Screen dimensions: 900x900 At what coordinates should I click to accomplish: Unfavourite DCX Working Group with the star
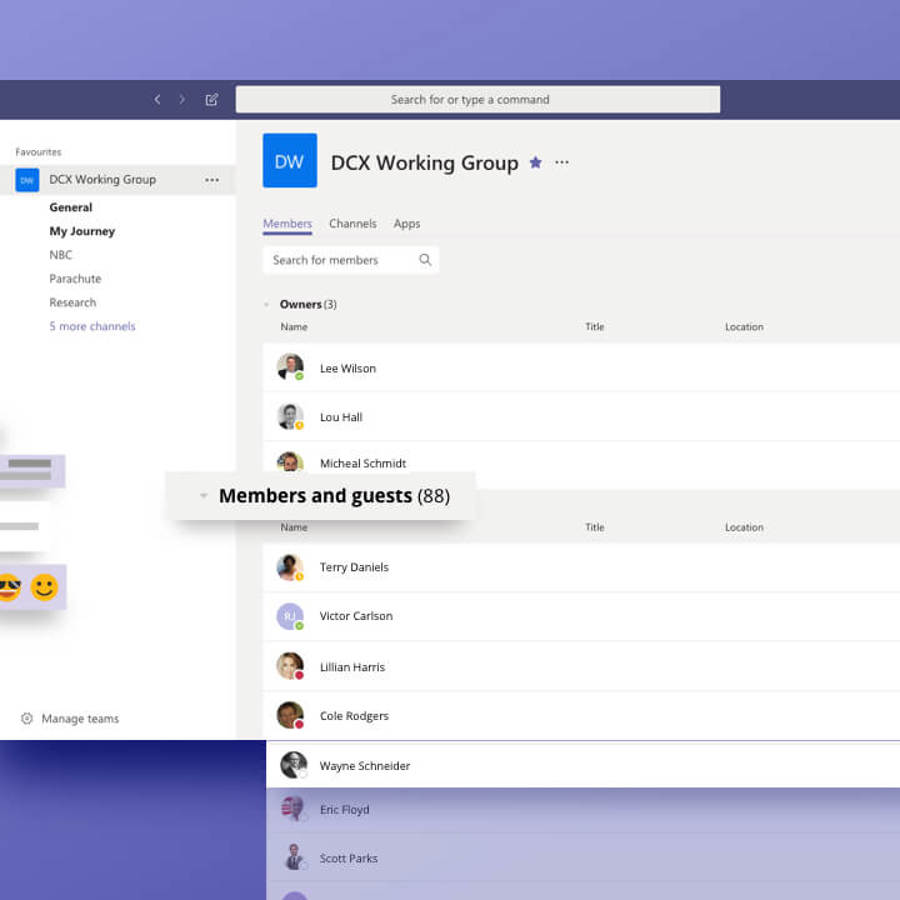click(536, 162)
